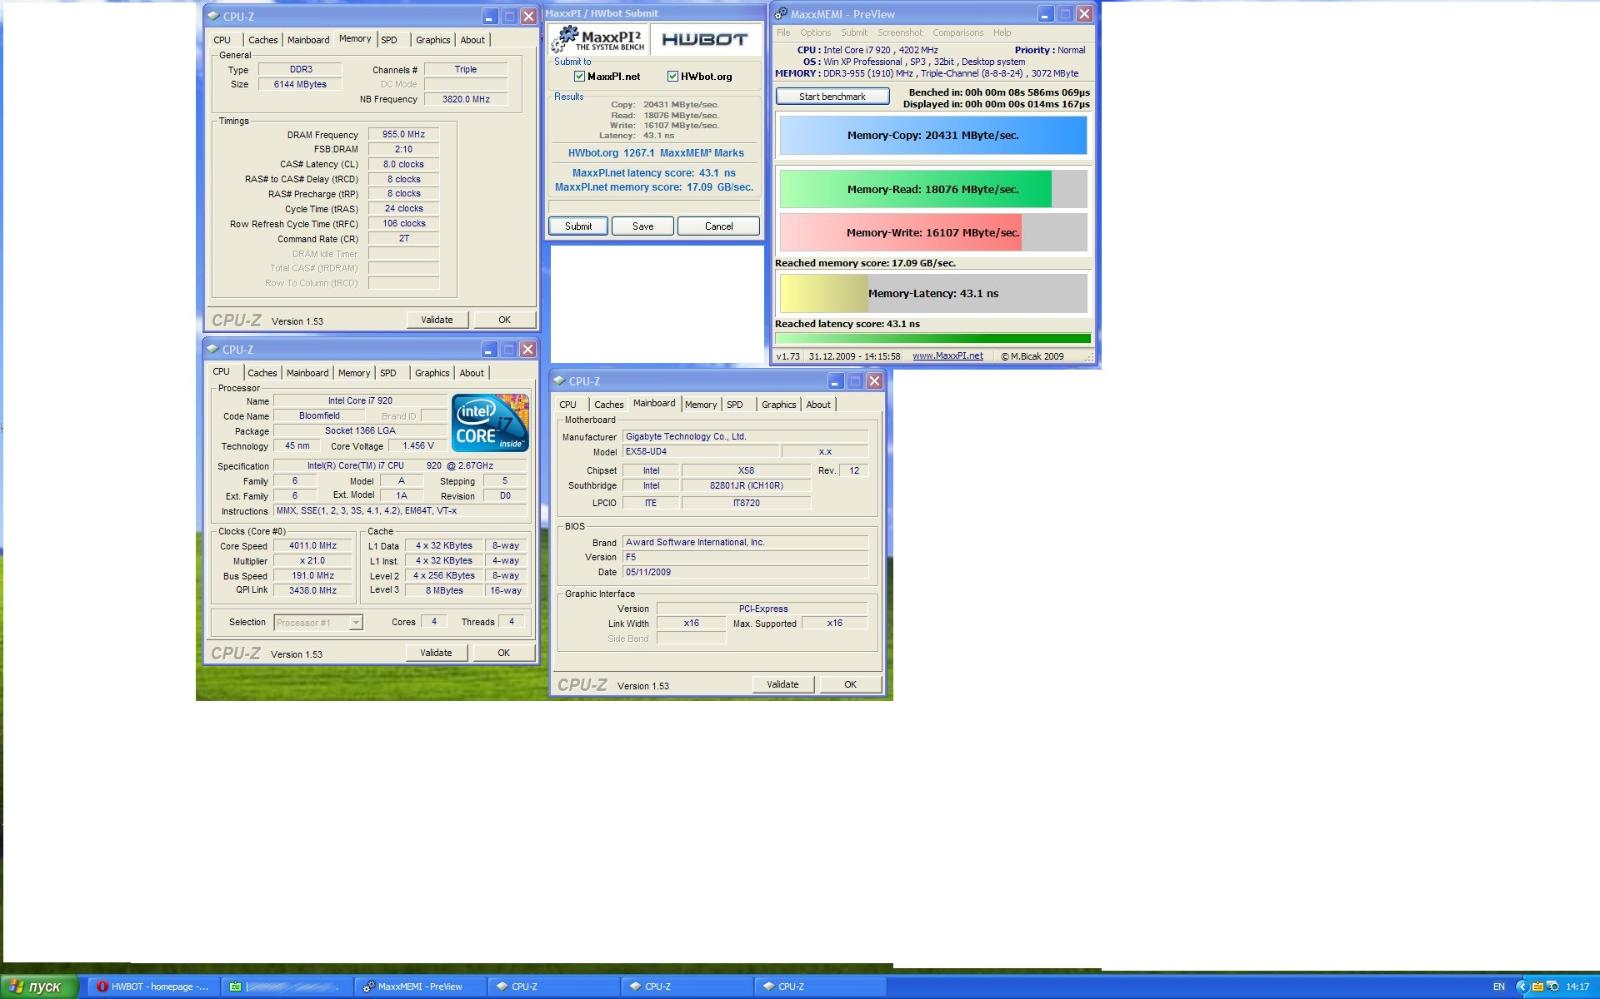Select Caches tab in CPU-Z Memory window
The image size is (1600, 999).
click(x=263, y=40)
